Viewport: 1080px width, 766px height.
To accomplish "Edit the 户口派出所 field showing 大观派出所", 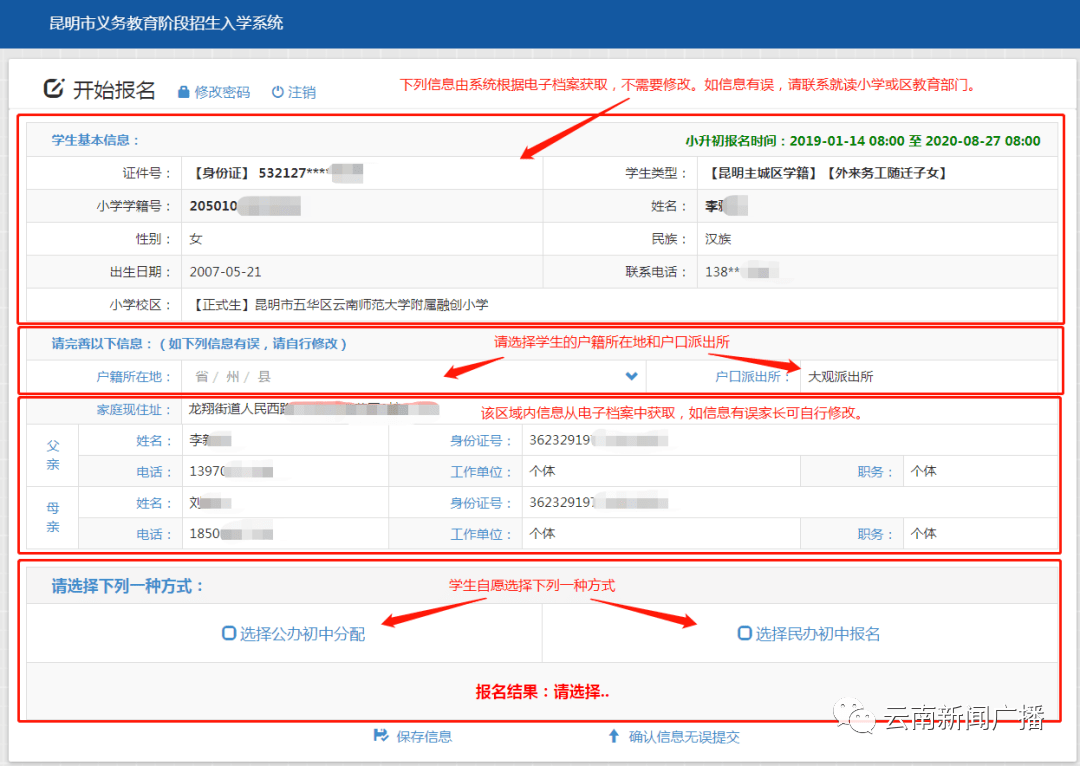I will [x=928, y=377].
